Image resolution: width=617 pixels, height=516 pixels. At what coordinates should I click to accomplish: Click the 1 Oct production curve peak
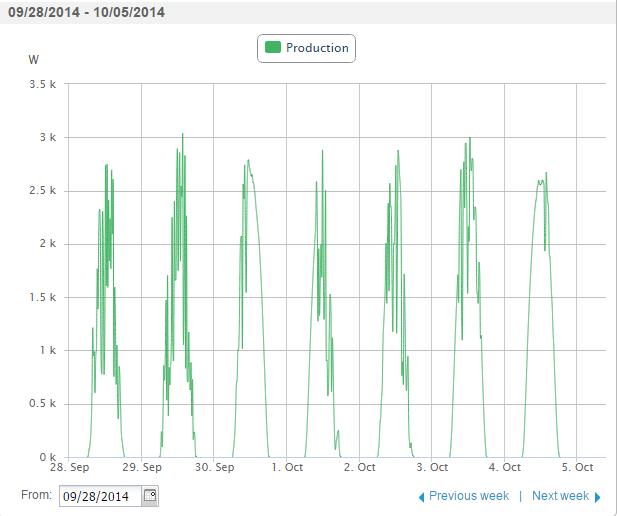tap(322, 151)
